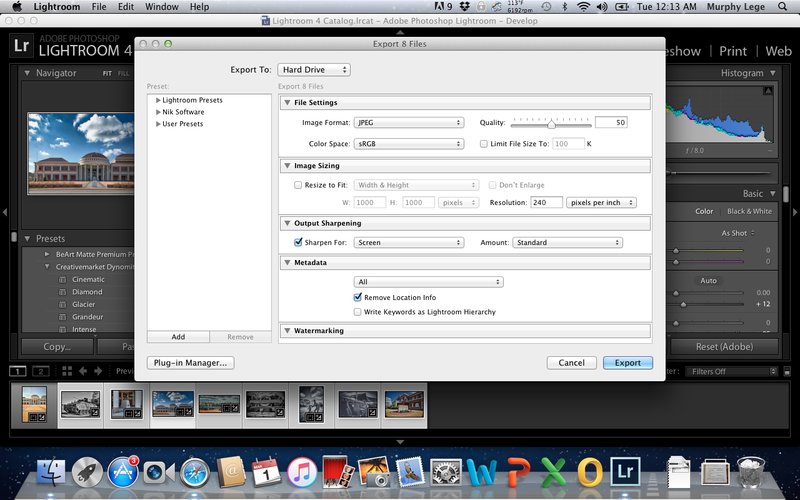This screenshot has height=500, width=800.
Task: Switch to the Print module
Action: [x=733, y=51]
